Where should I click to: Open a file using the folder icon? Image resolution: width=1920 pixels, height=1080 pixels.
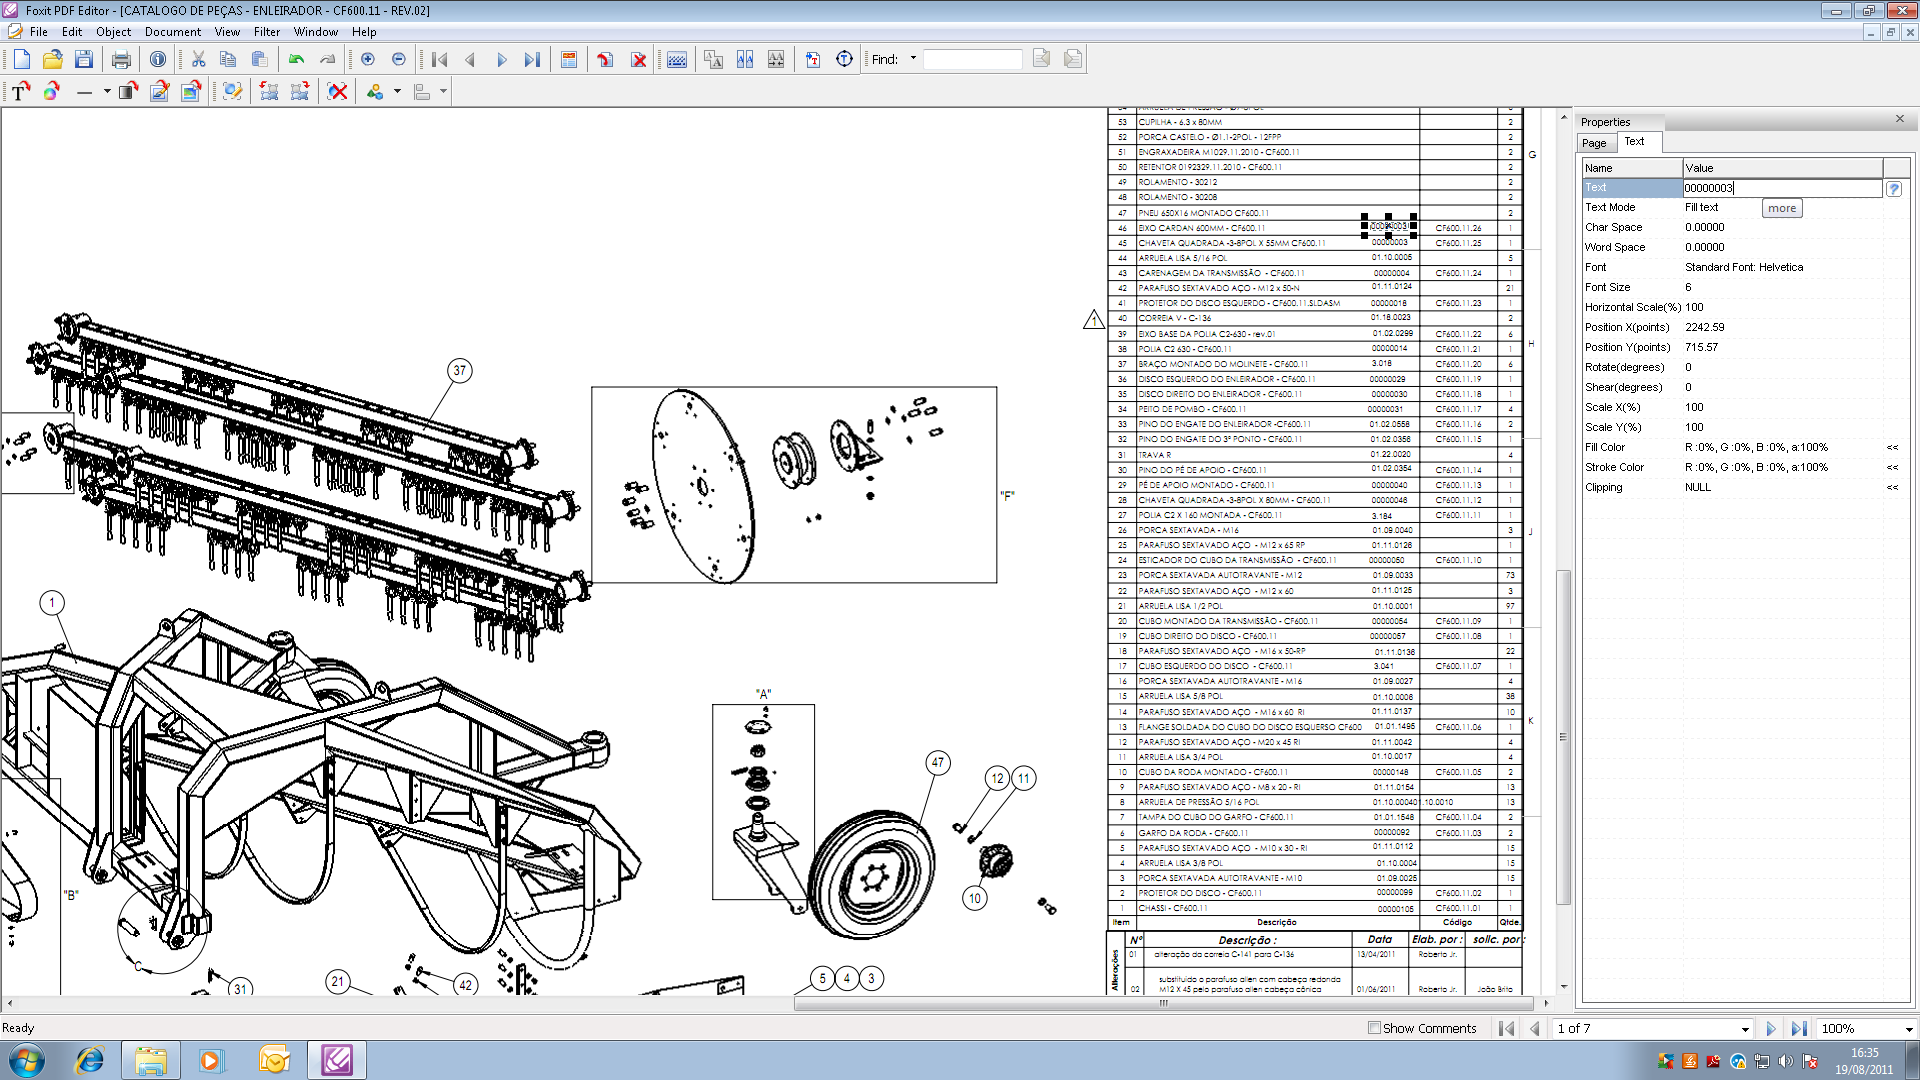53,60
